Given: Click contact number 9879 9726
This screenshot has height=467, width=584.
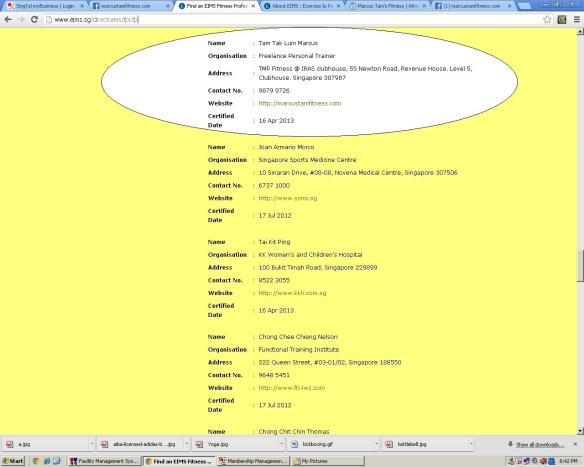Looking at the screenshot, I should click(x=274, y=90).
